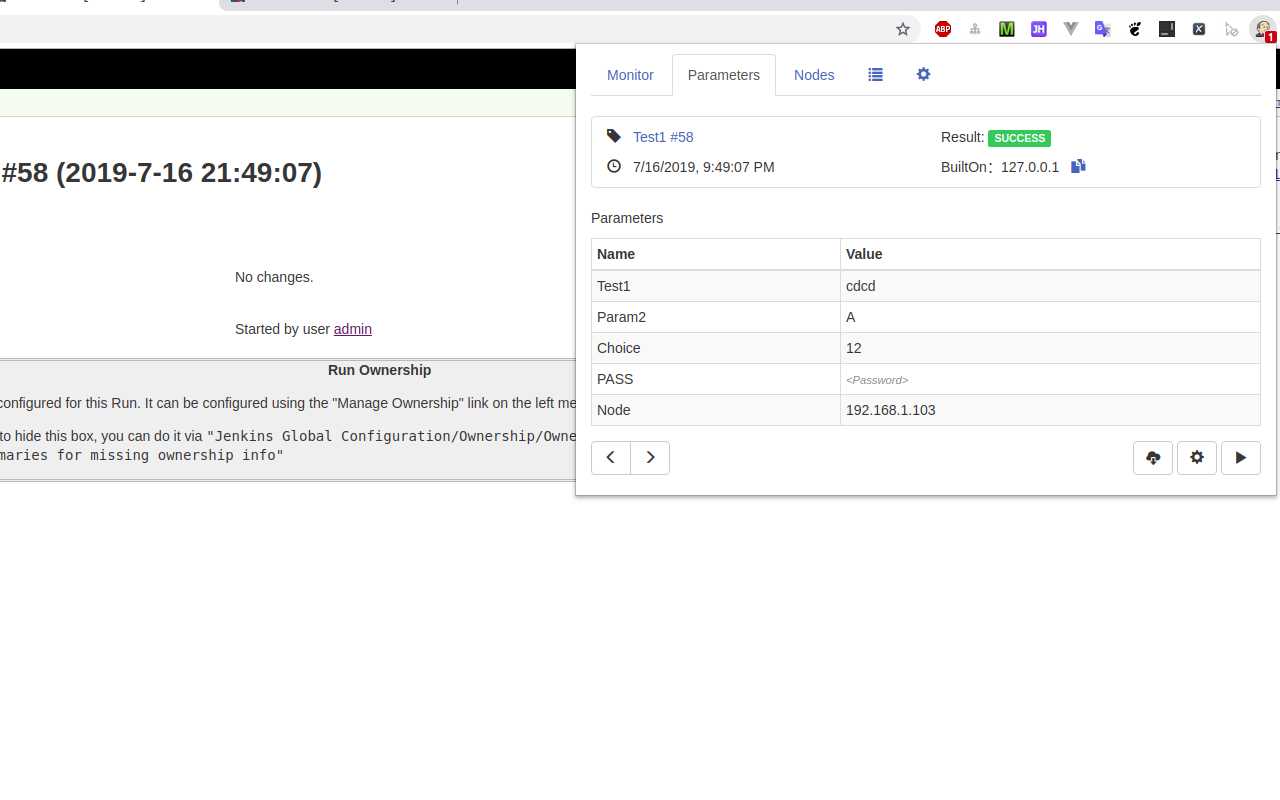
Task: Open the Vue devtools extension icon
Action: click(1071, 29)
